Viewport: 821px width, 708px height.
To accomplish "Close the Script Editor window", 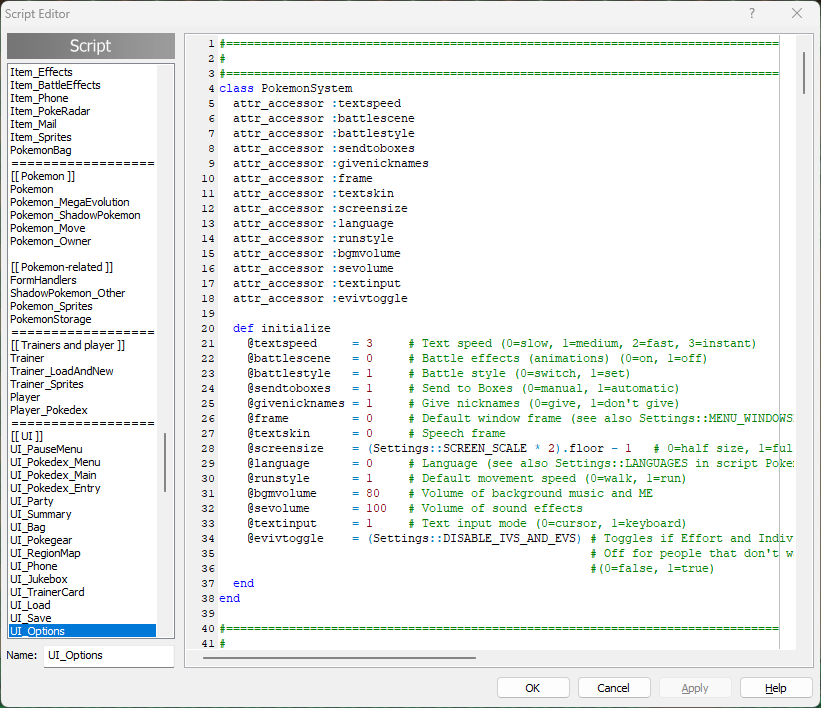I will coord(796,14).
